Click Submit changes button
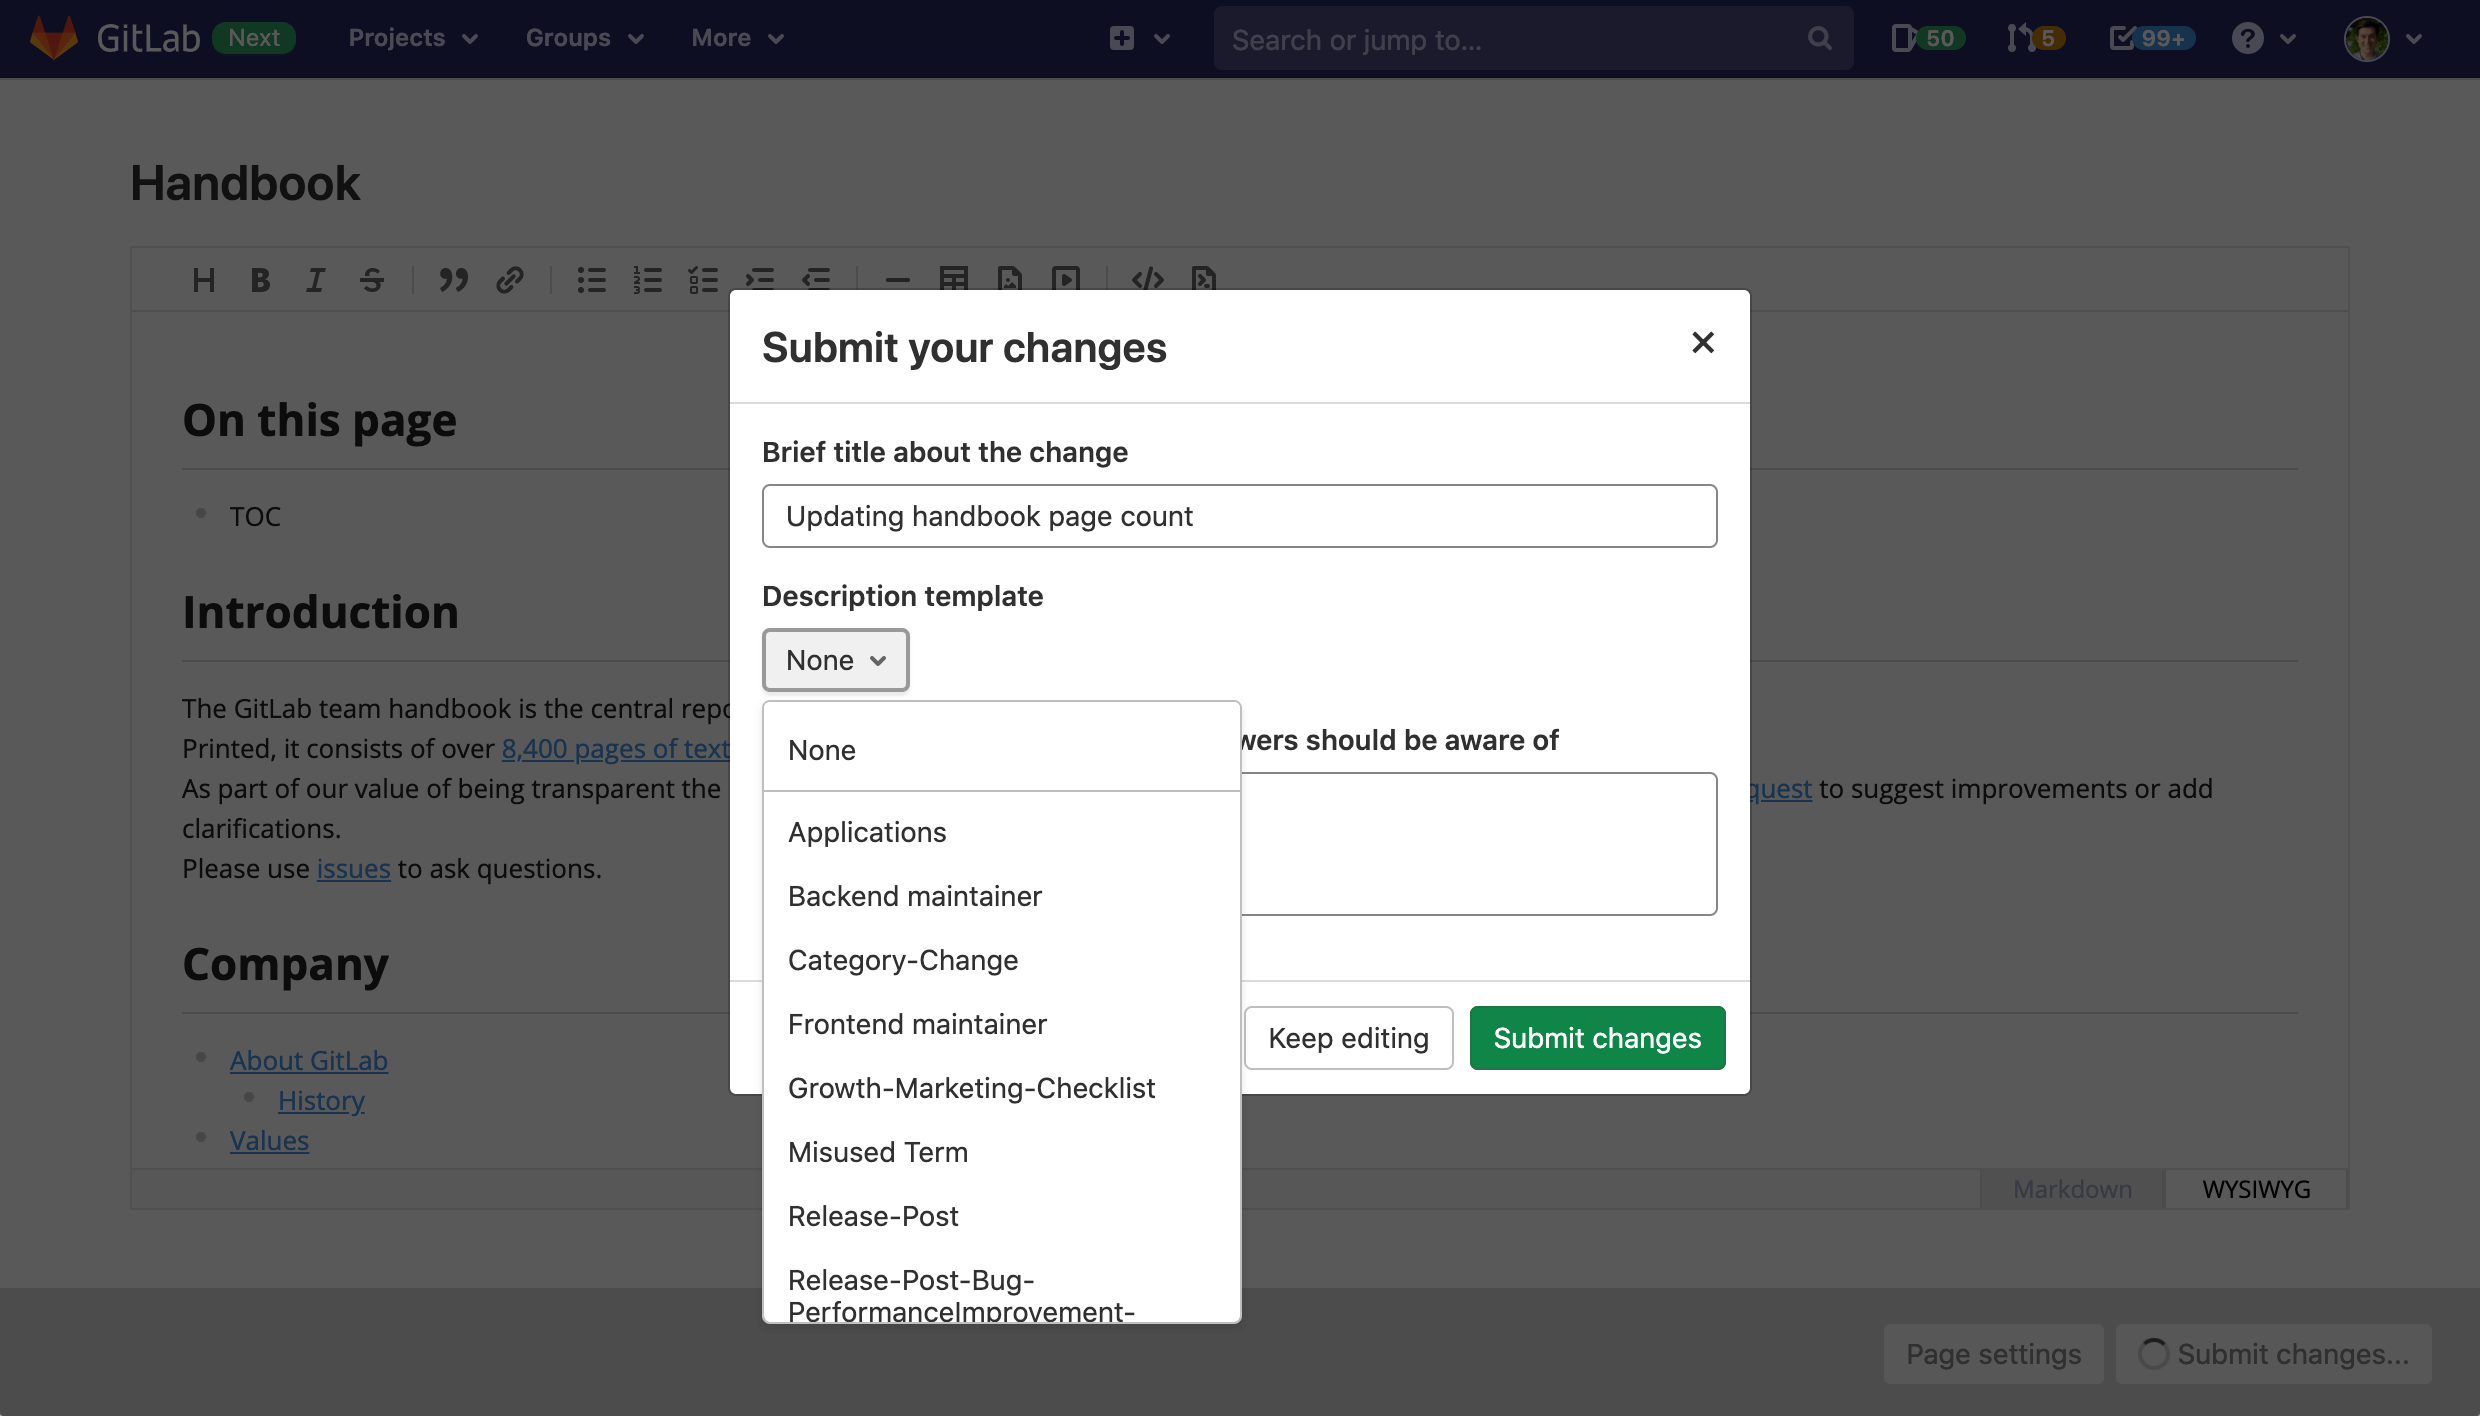The image size is (2480, 1416). click(x=1596, y=1038)
